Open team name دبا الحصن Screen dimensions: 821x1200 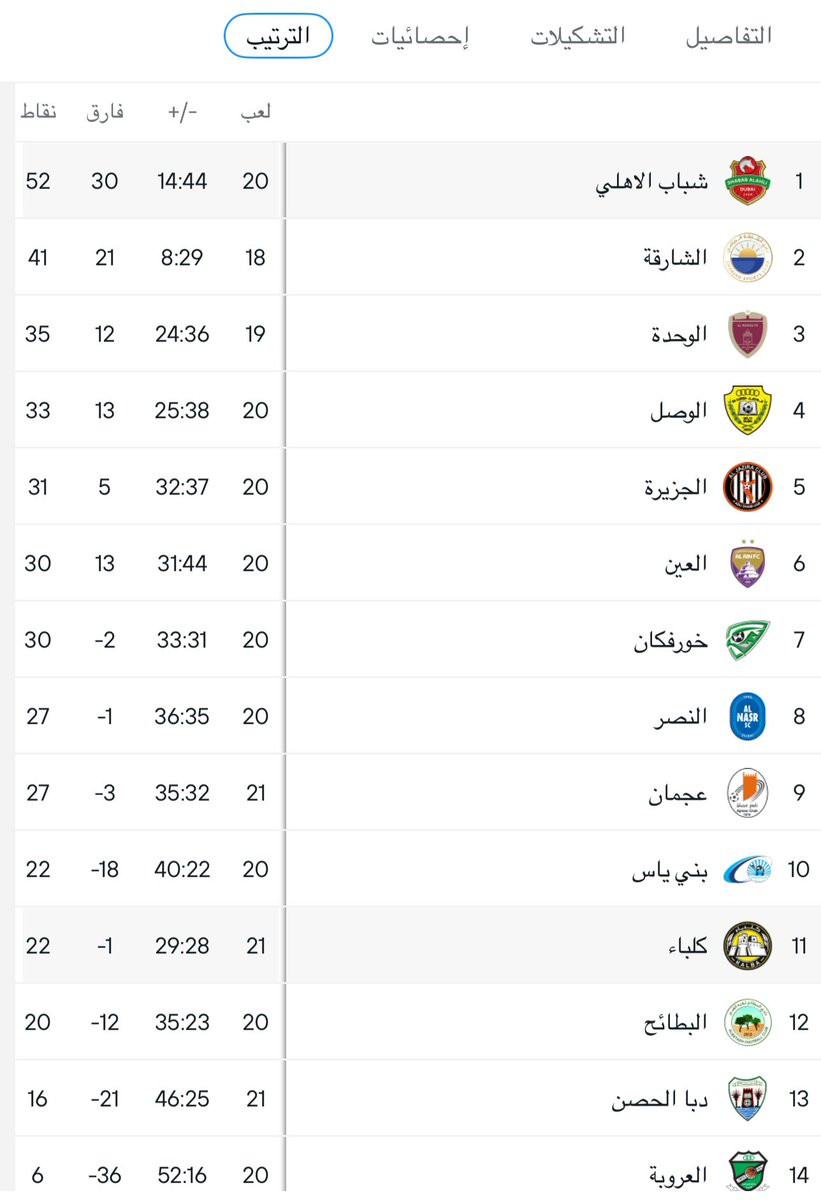click(x=660, y=1099)
